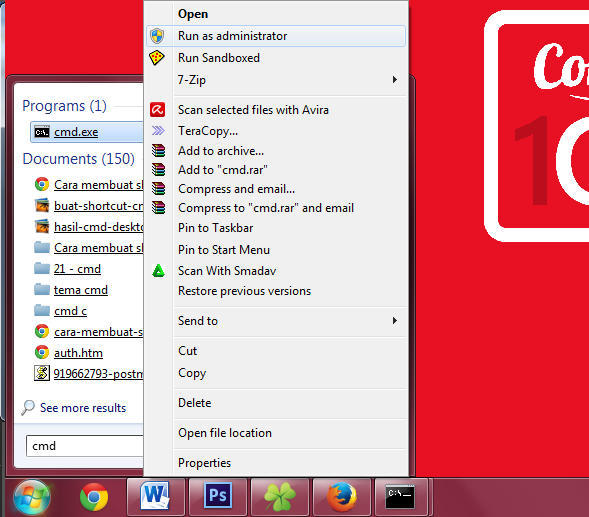Open the auth.htm document result
Screen dimensions: 589x517
(x=78, y=353)
